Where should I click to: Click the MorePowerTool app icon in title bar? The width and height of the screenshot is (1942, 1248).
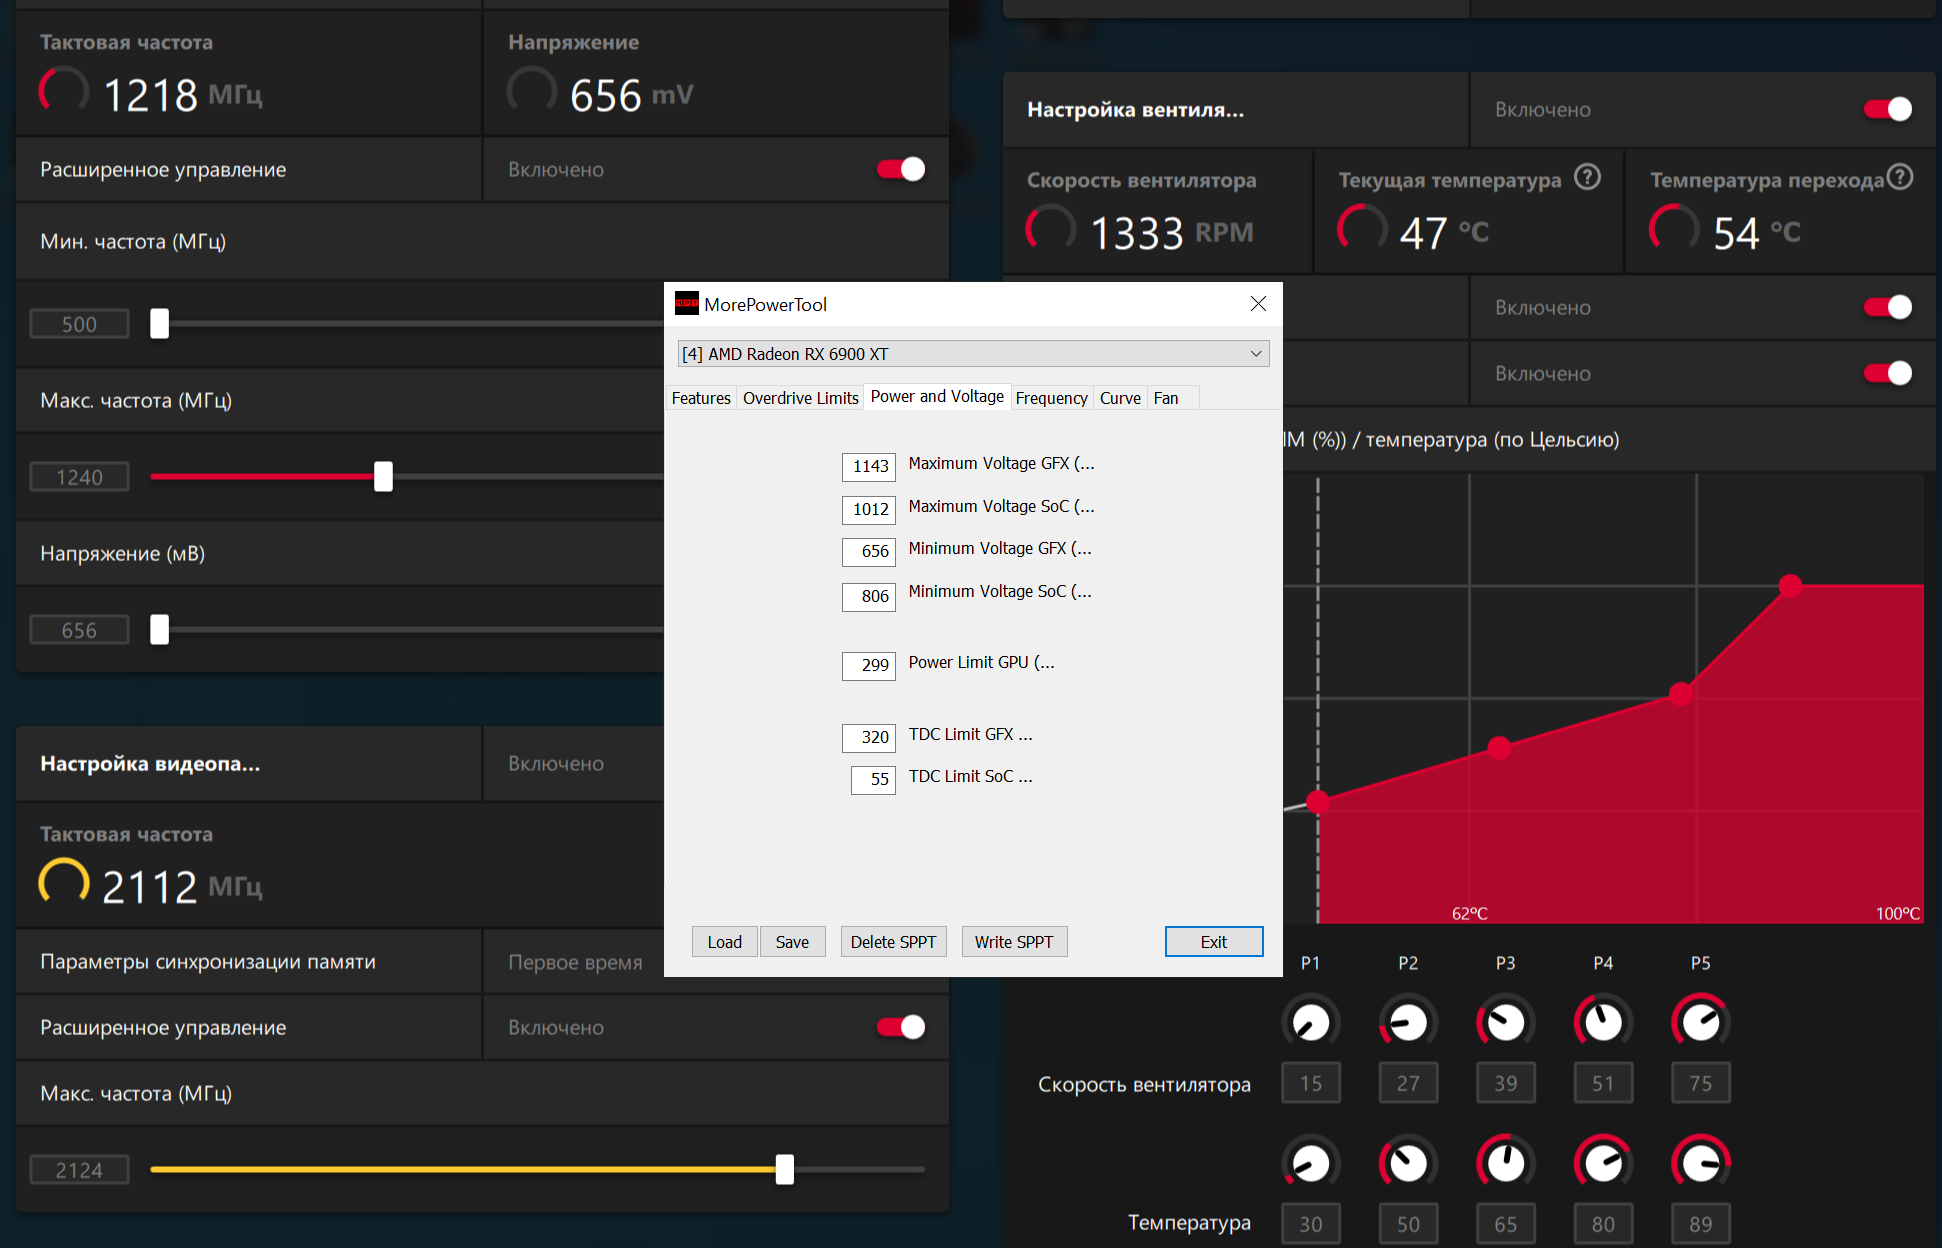tap(687, 304)
